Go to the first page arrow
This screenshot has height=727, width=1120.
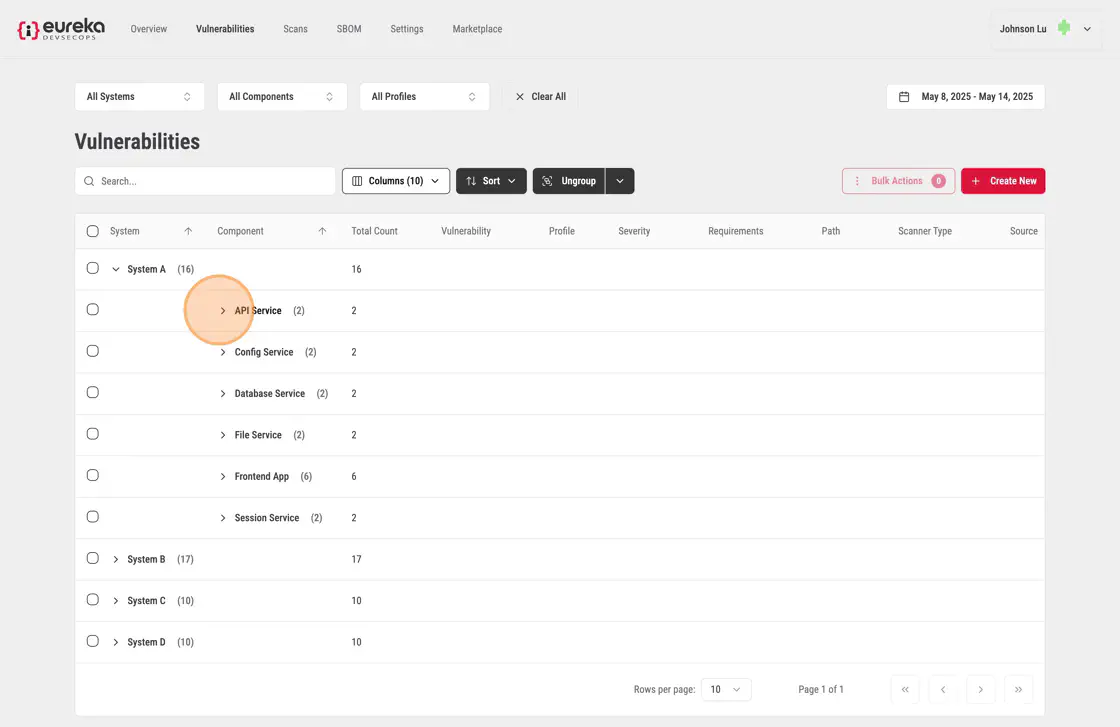click(x=905, y=689)
